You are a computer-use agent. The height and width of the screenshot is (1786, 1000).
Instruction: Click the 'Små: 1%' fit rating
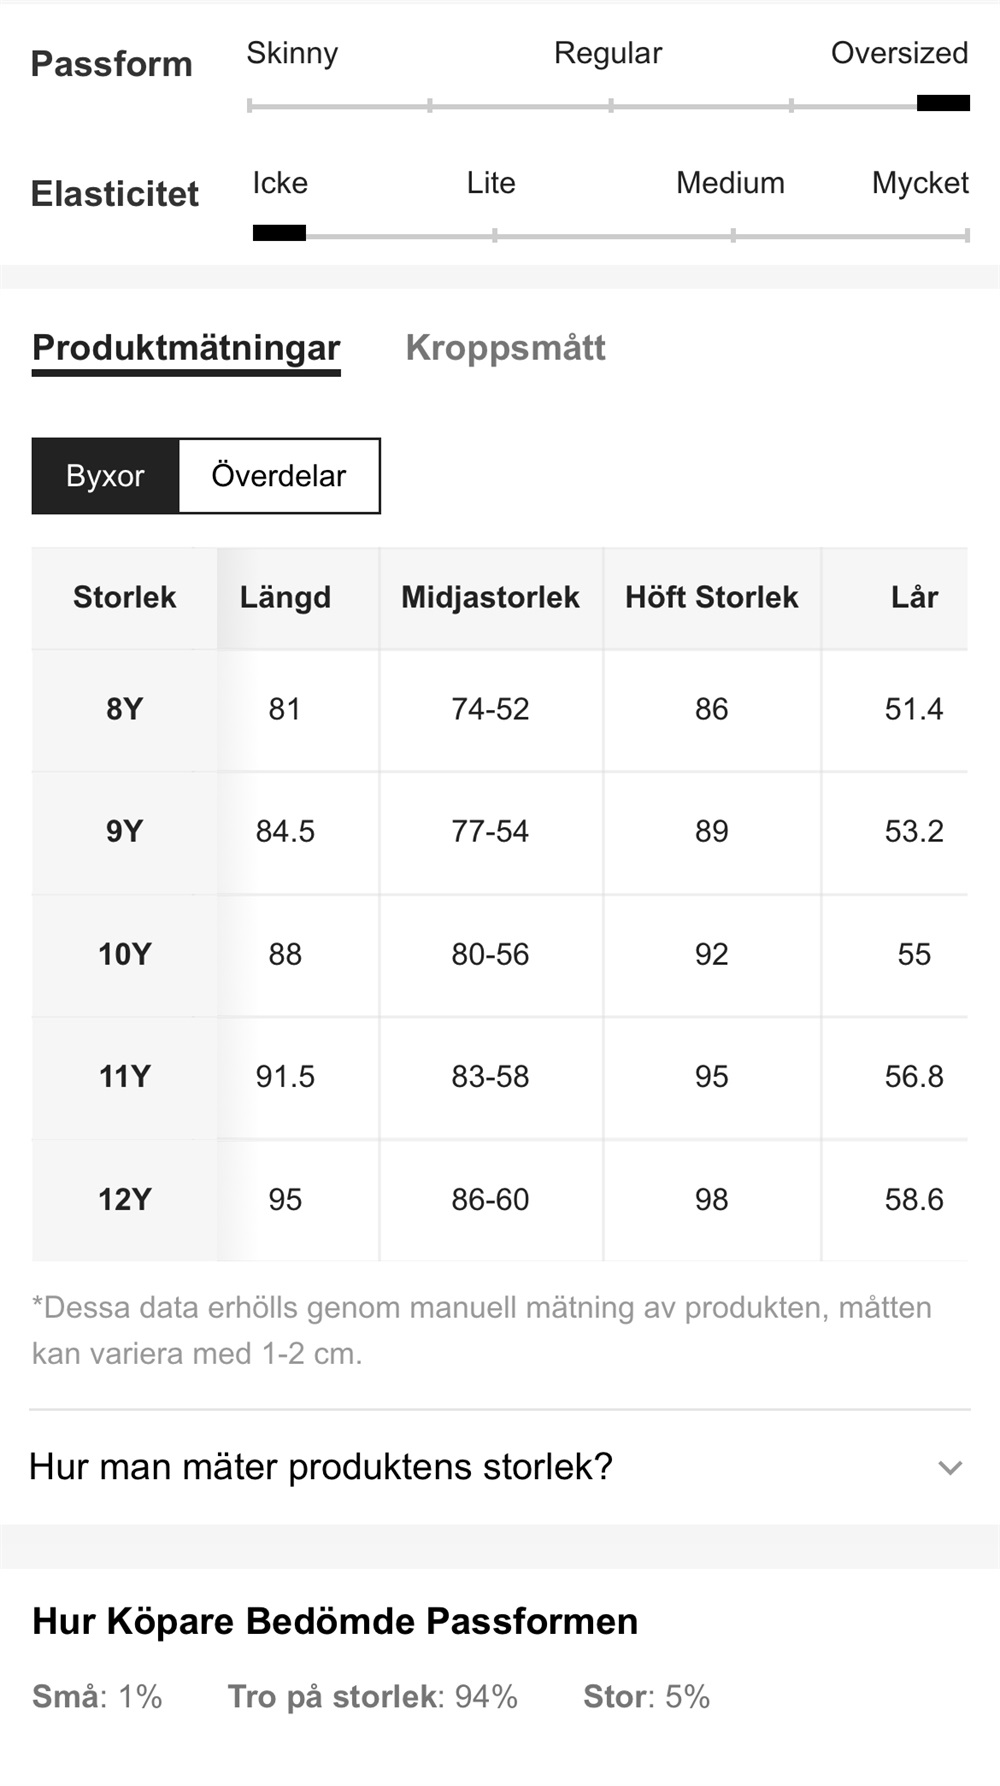(97, 1697)
